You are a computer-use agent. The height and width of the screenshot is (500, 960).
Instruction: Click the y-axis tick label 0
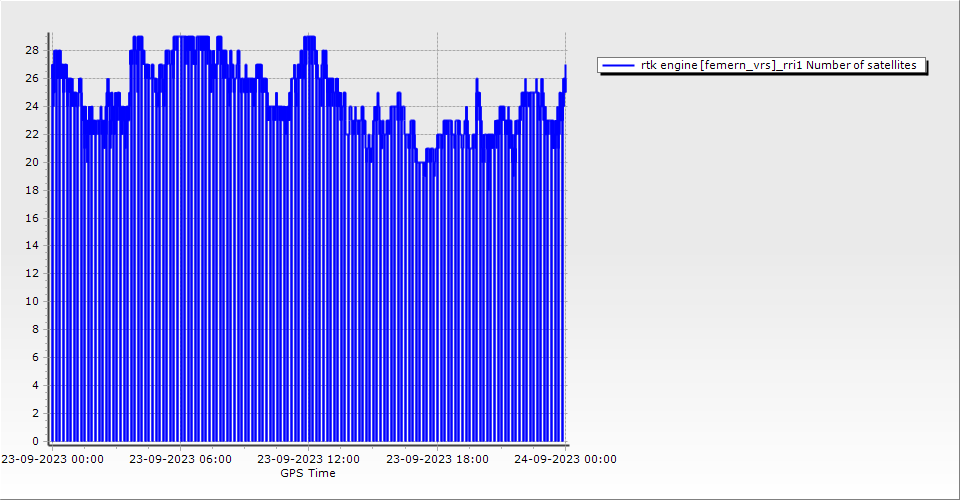pos(35,441)
